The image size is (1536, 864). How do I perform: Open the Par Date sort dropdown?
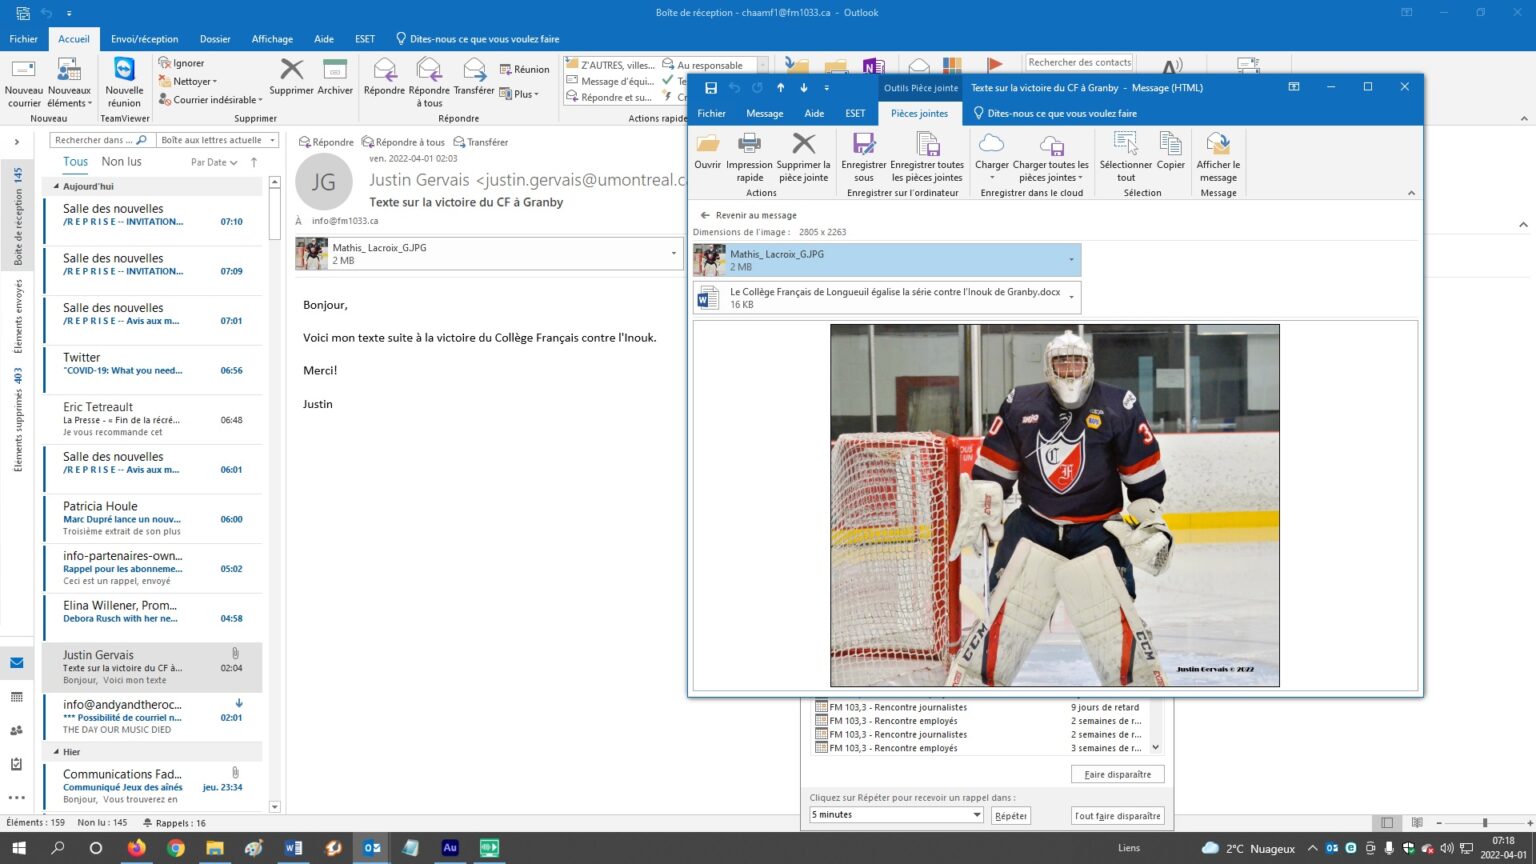(x=214, y=162)
